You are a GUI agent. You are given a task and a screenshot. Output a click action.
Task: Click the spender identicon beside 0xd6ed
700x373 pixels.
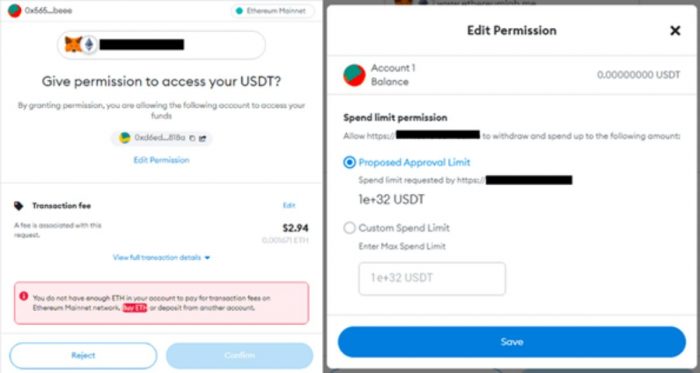coord(125,138)
